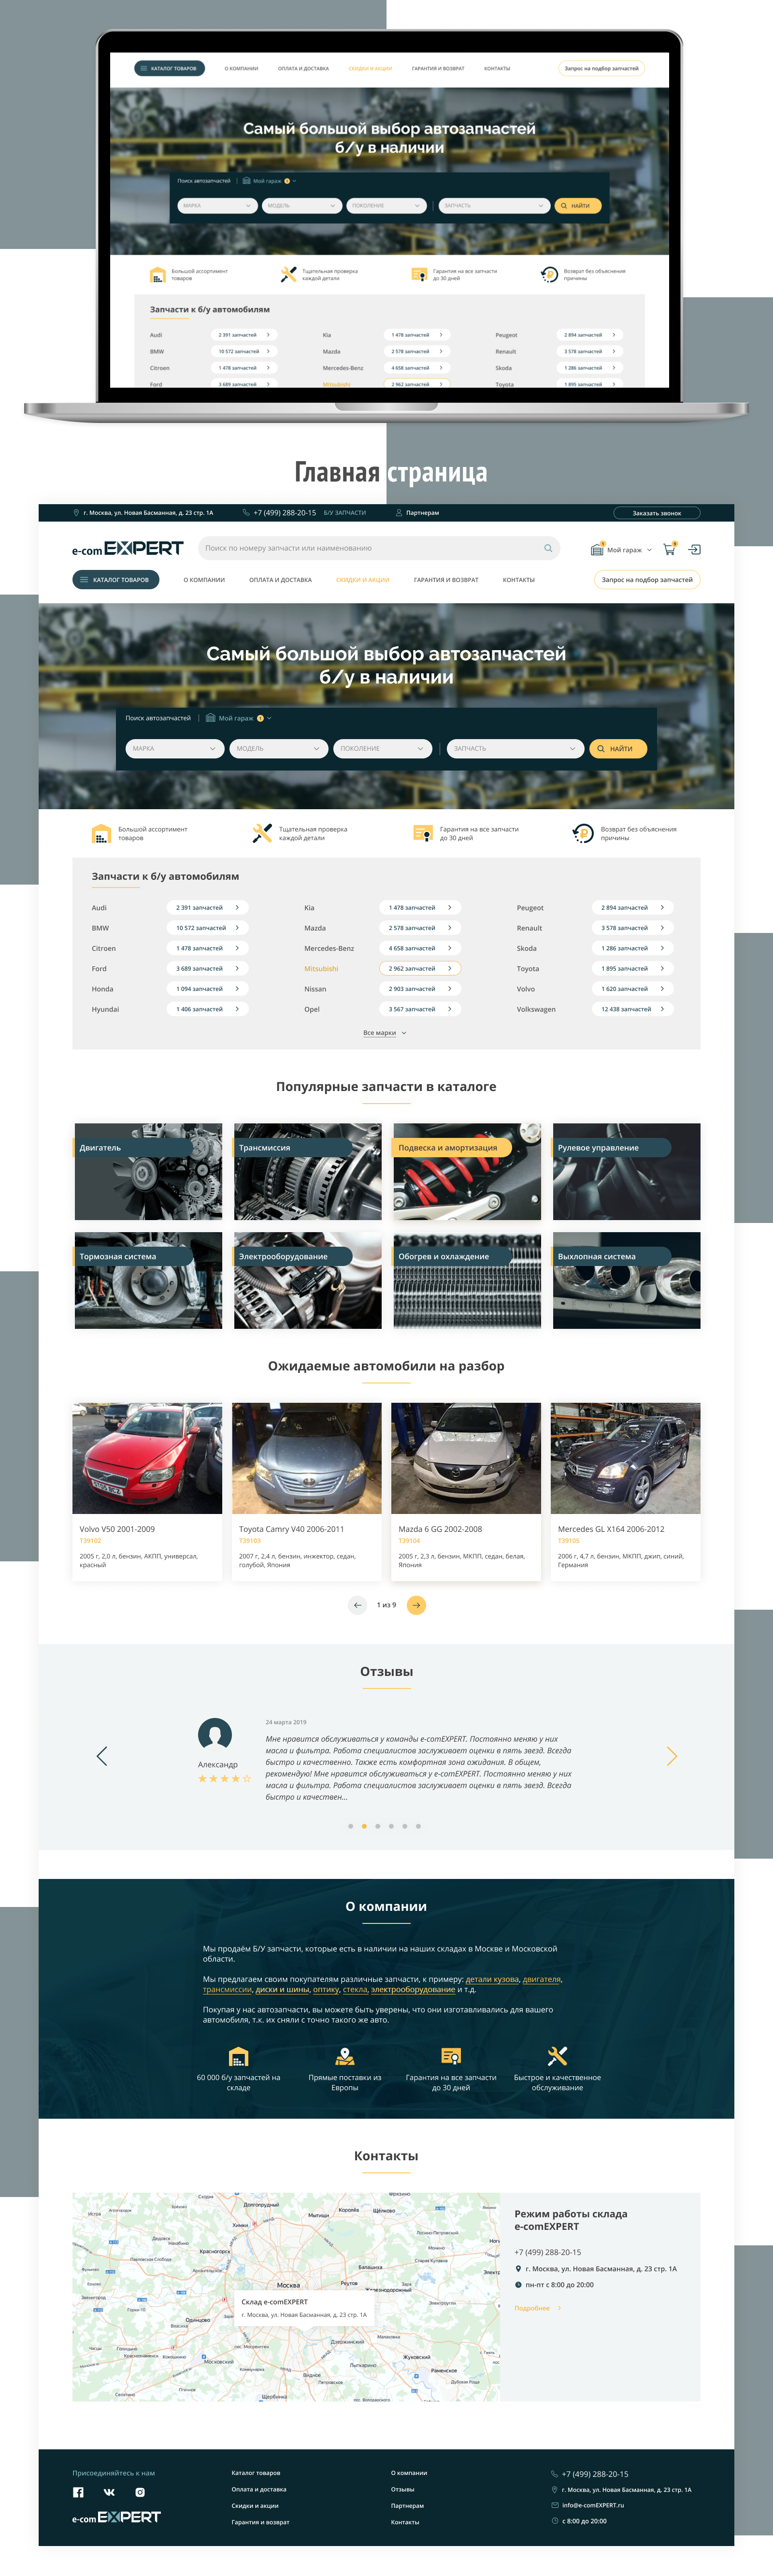The image size is (773, 2576).
Task: Click the "Заказать звонок" button
Action: click(656, 513)
